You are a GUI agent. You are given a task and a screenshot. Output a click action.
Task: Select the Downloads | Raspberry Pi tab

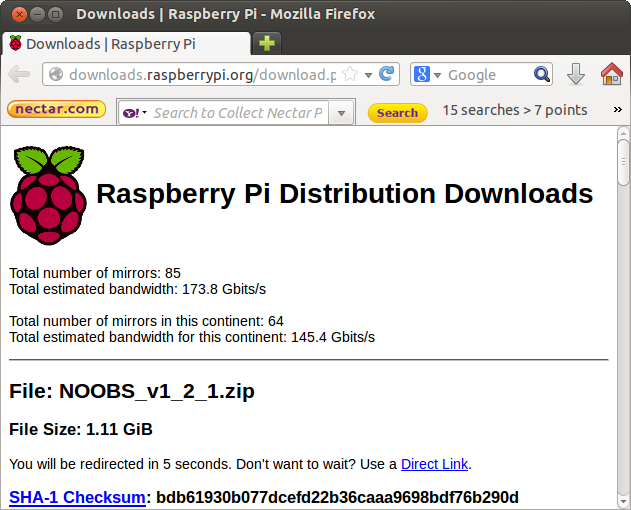click(x=126, y=43)
